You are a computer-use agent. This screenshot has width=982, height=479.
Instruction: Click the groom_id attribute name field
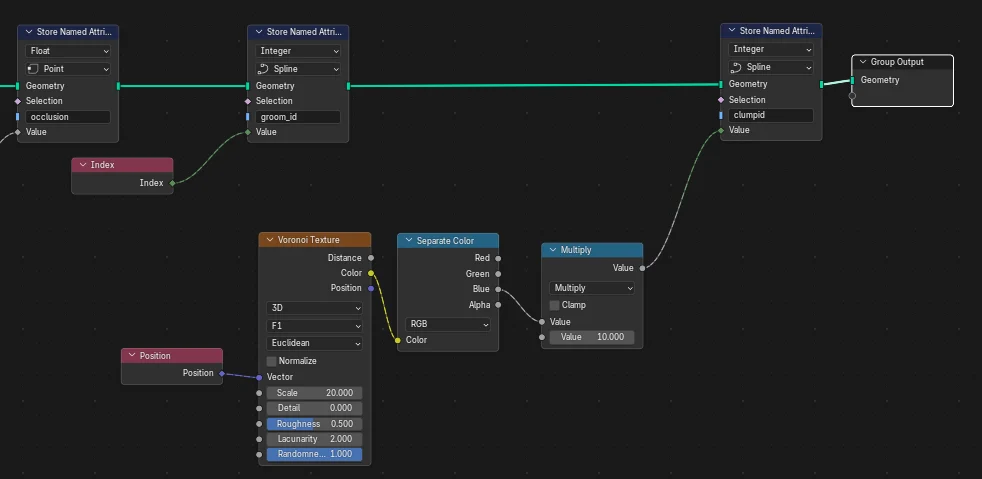297,117
